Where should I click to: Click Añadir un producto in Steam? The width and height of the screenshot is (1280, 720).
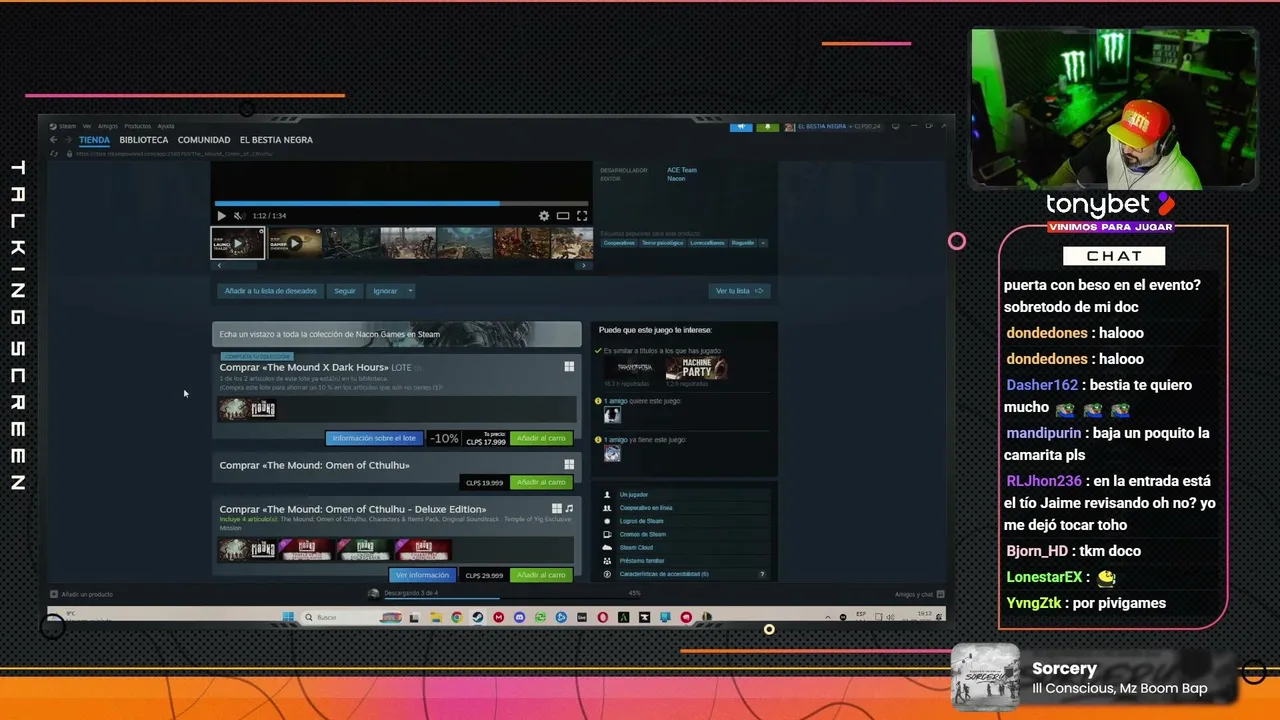point(82,594)
